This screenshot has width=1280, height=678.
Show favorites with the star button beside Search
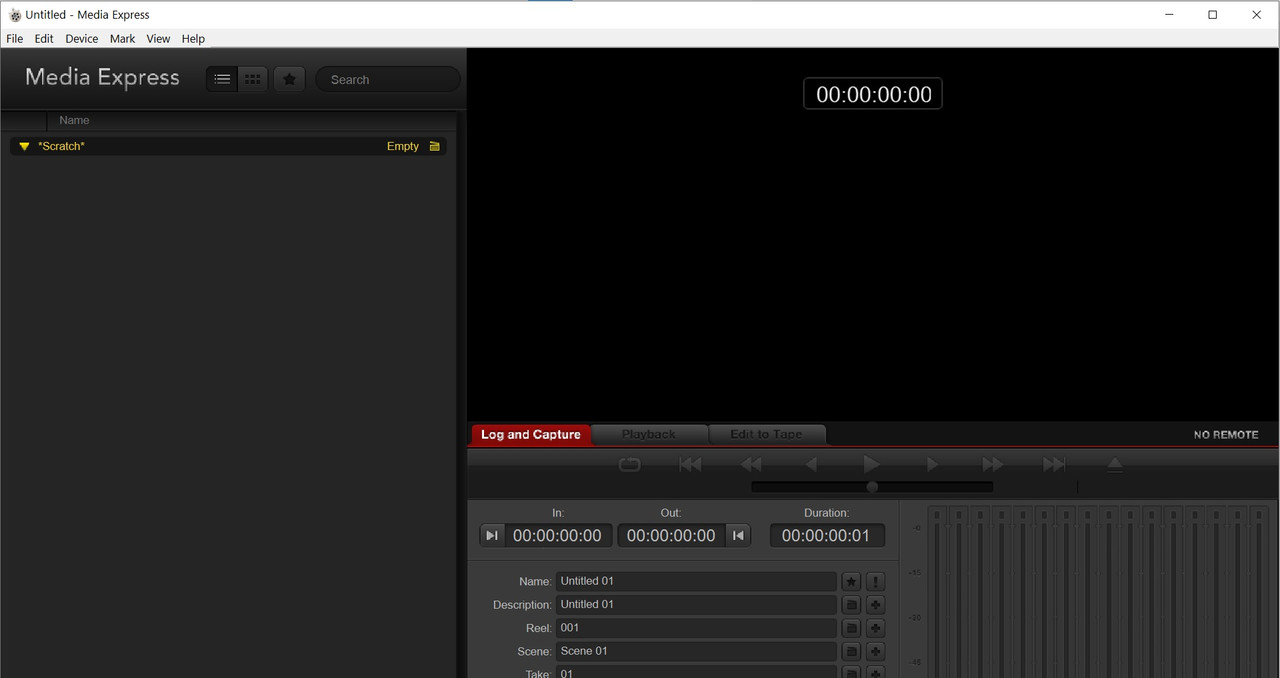tap(289, 79)
